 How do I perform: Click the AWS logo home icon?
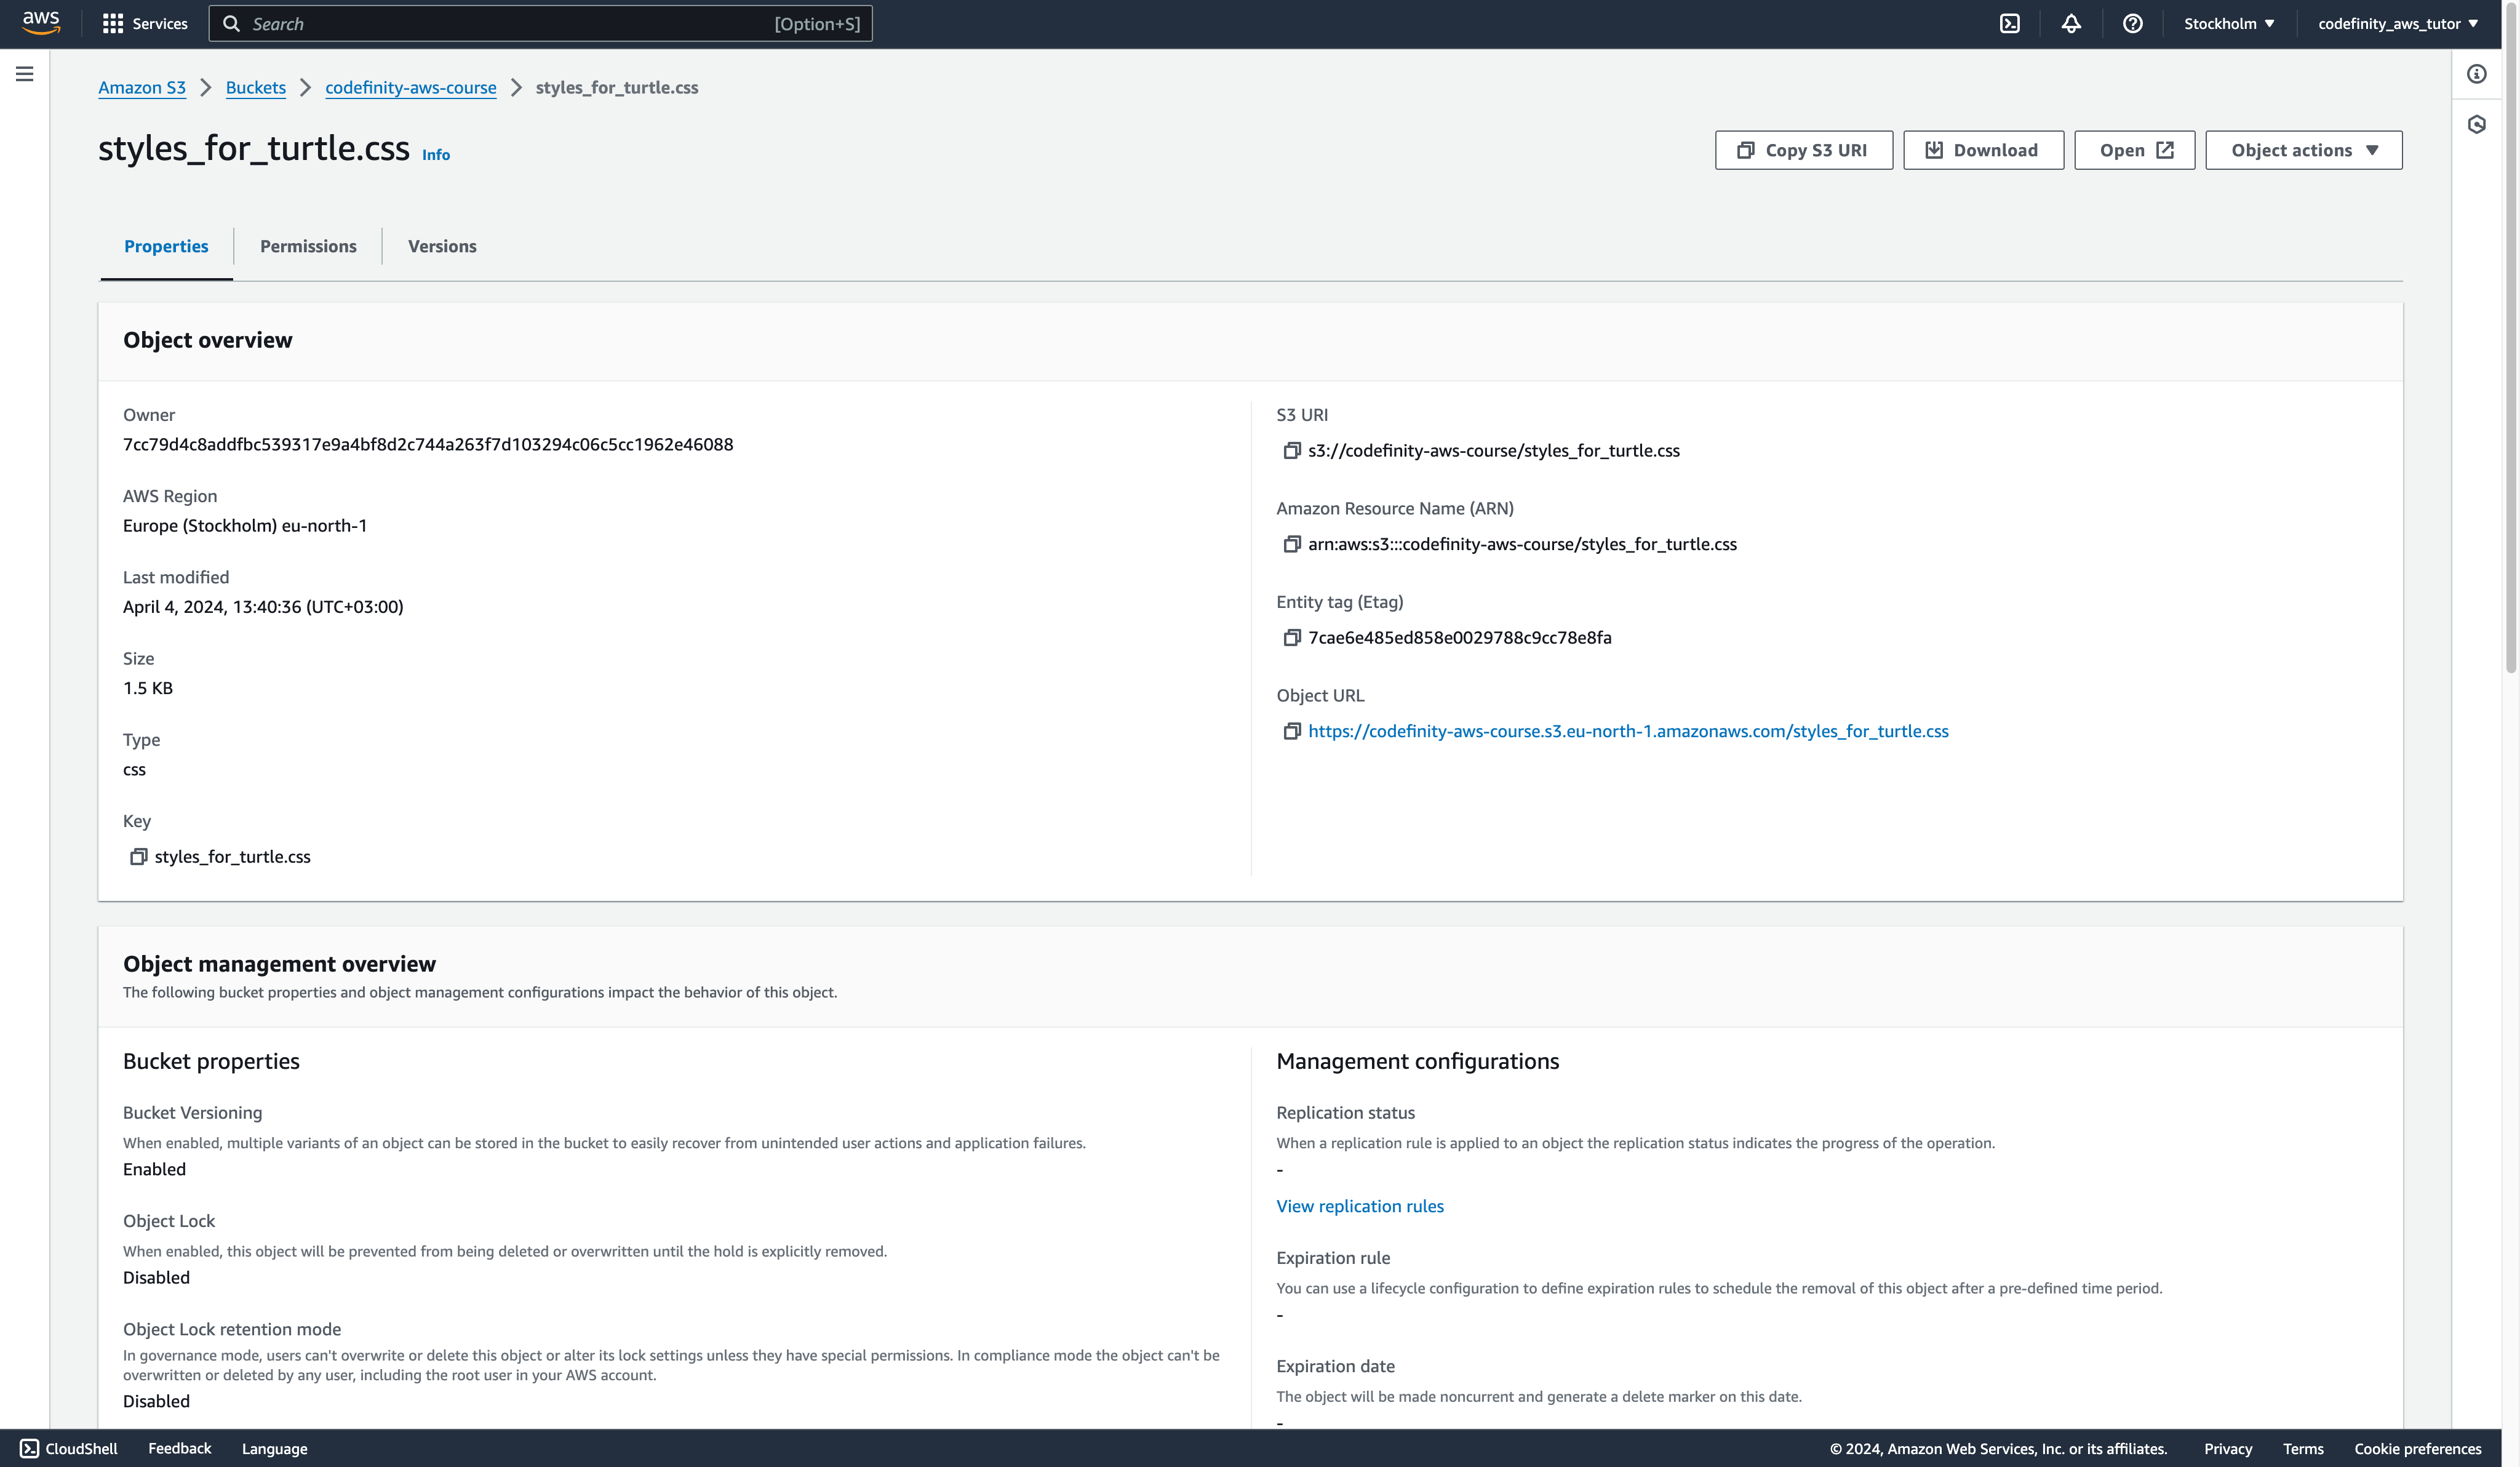tap(41, 23)
